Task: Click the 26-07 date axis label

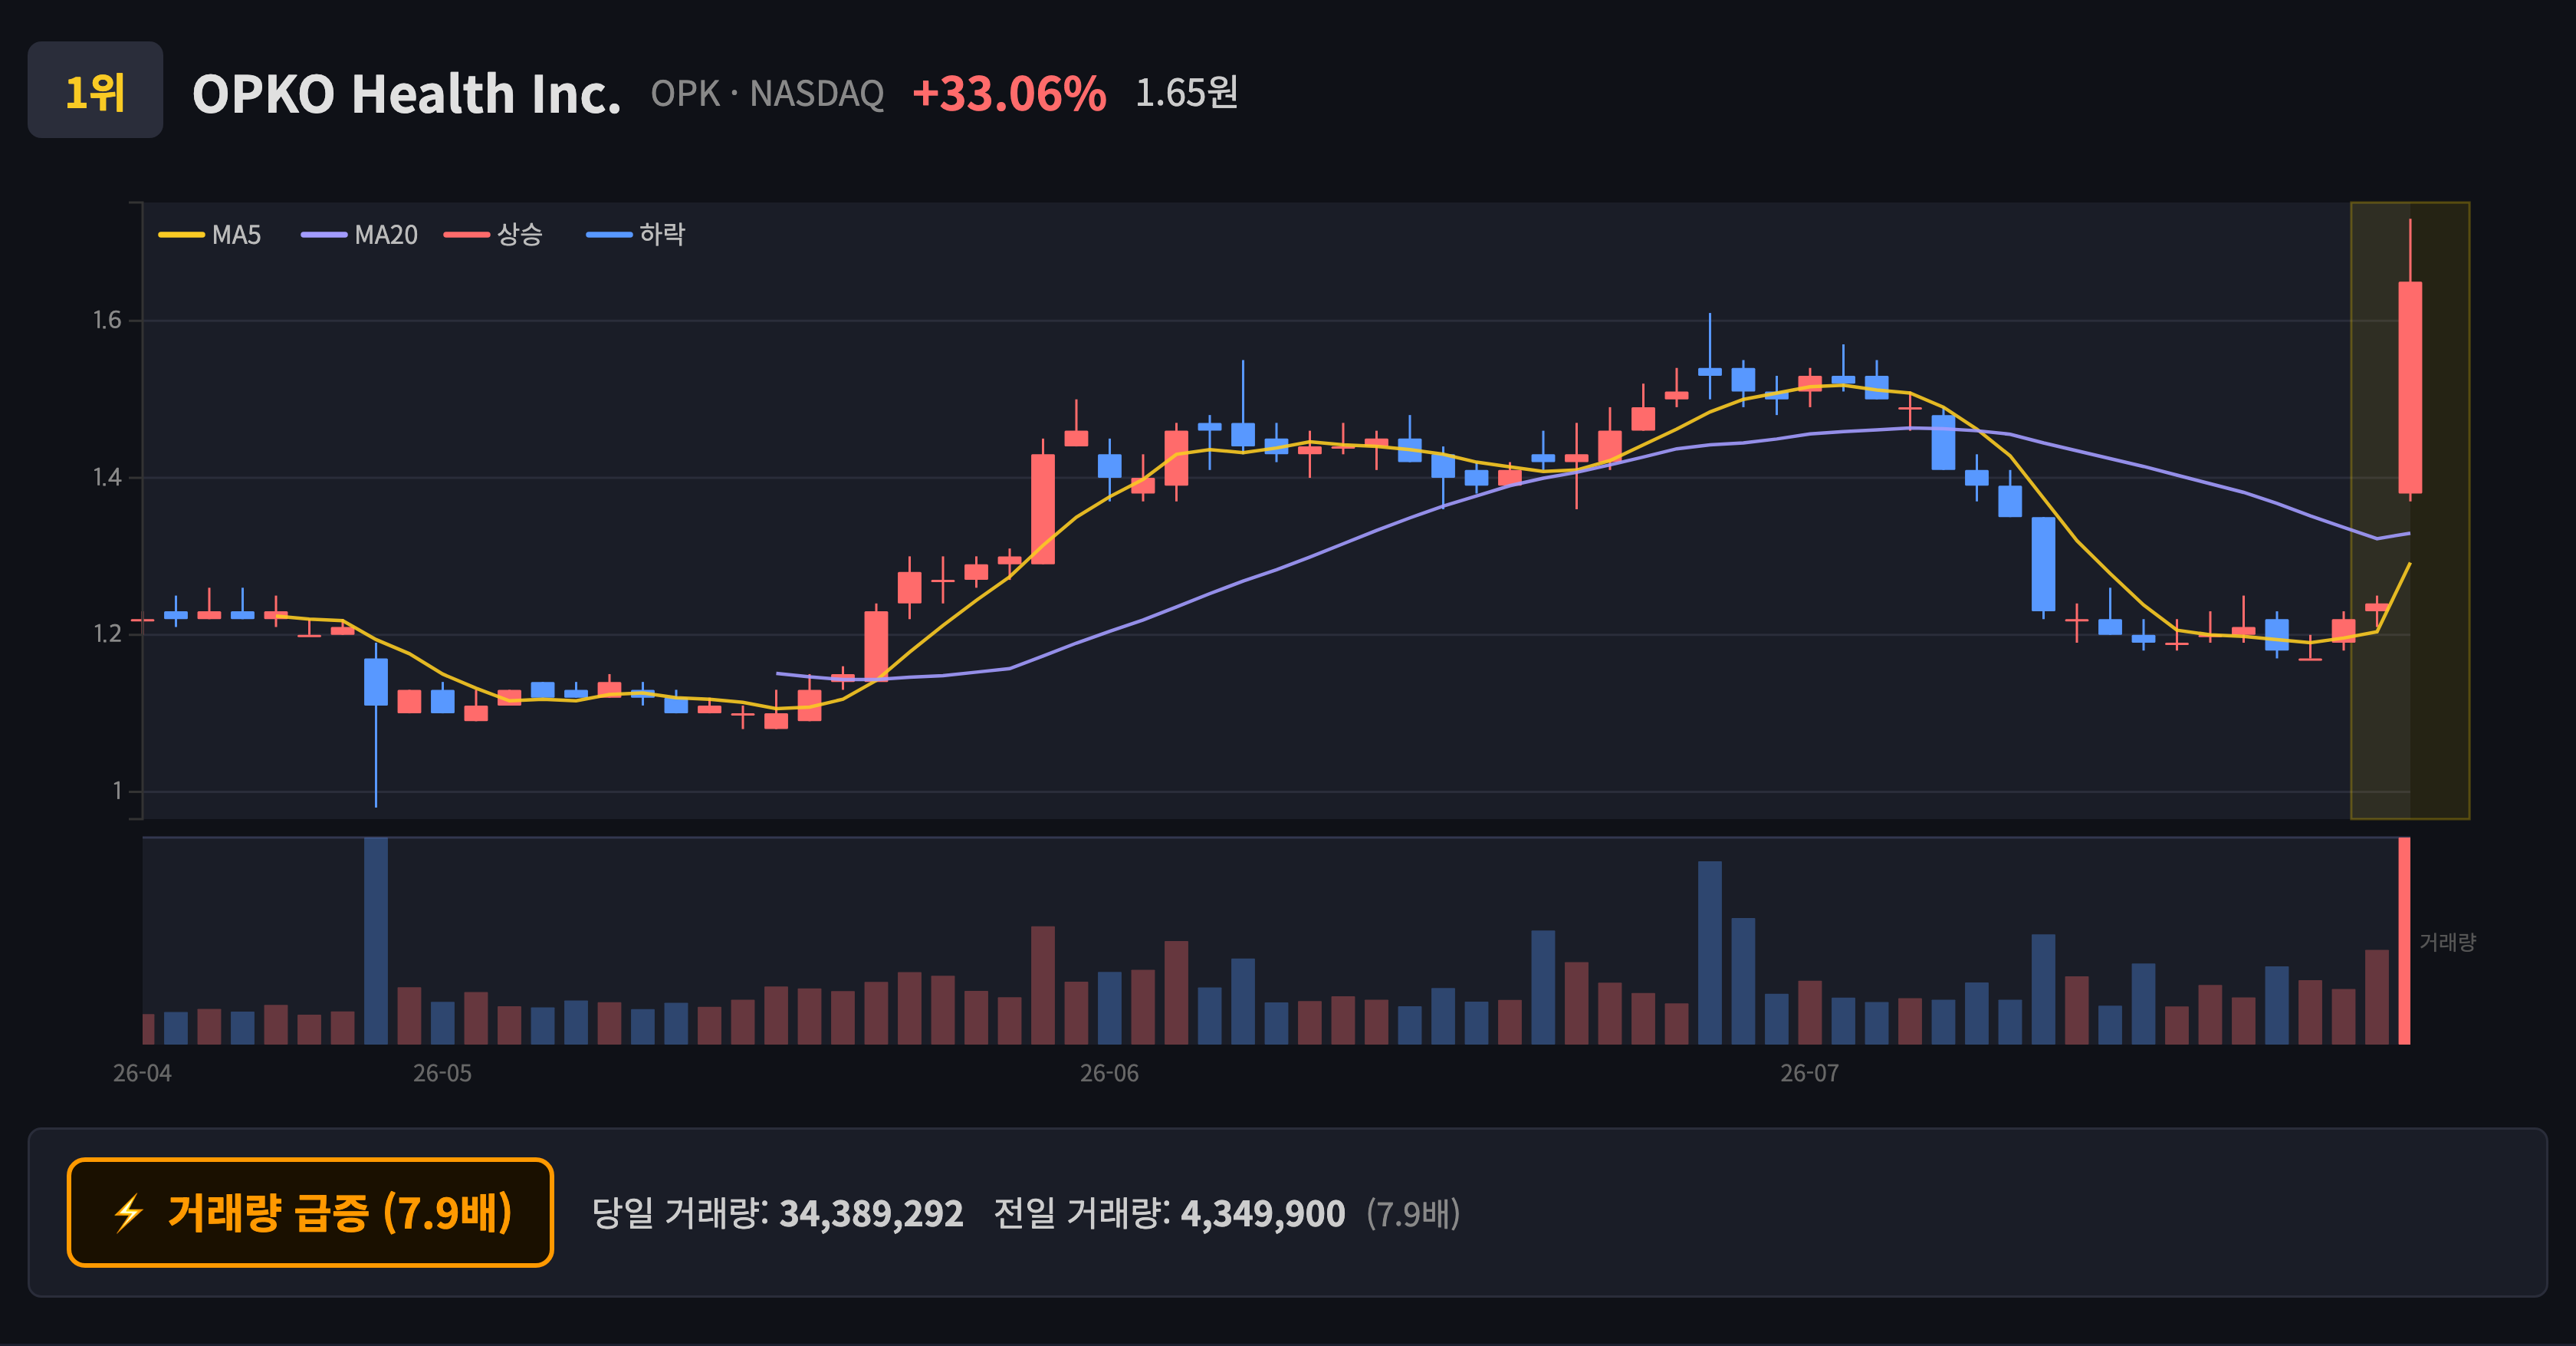Action: click(x=1809, y=1073)
